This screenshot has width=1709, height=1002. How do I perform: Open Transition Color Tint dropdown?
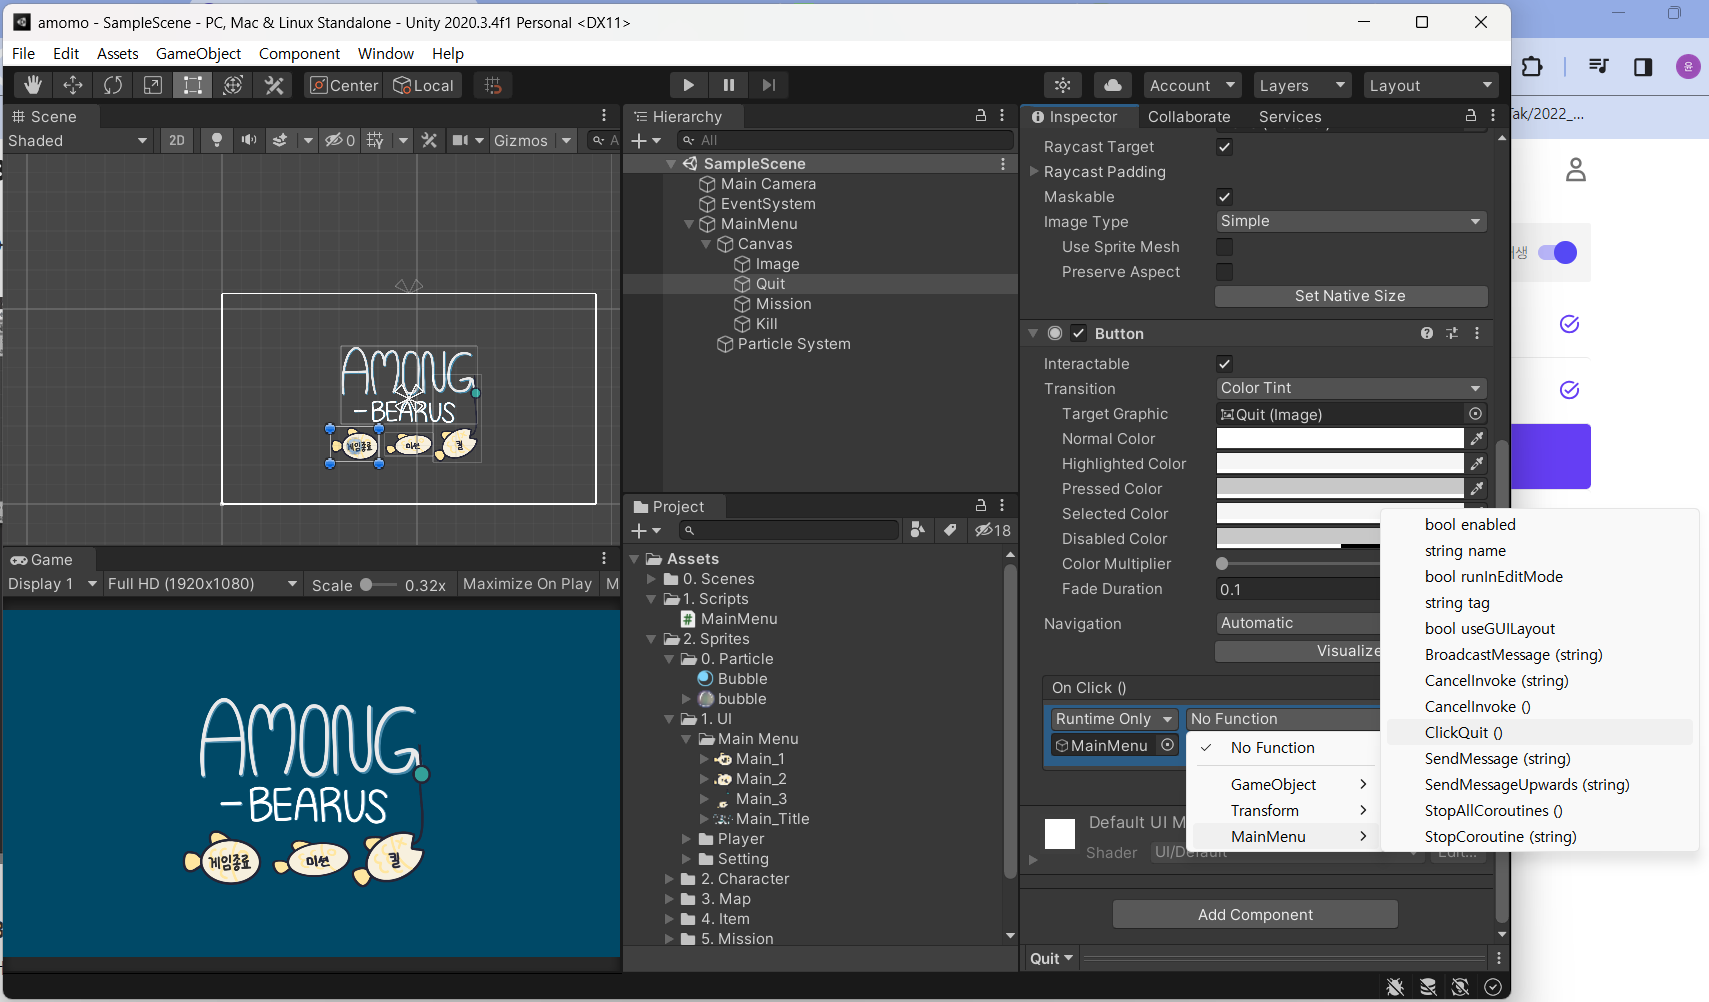point(1350,388)
